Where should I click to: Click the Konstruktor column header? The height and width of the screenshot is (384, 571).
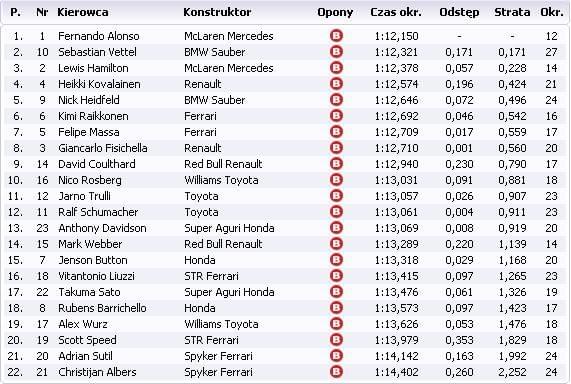[x=217, y=12]
